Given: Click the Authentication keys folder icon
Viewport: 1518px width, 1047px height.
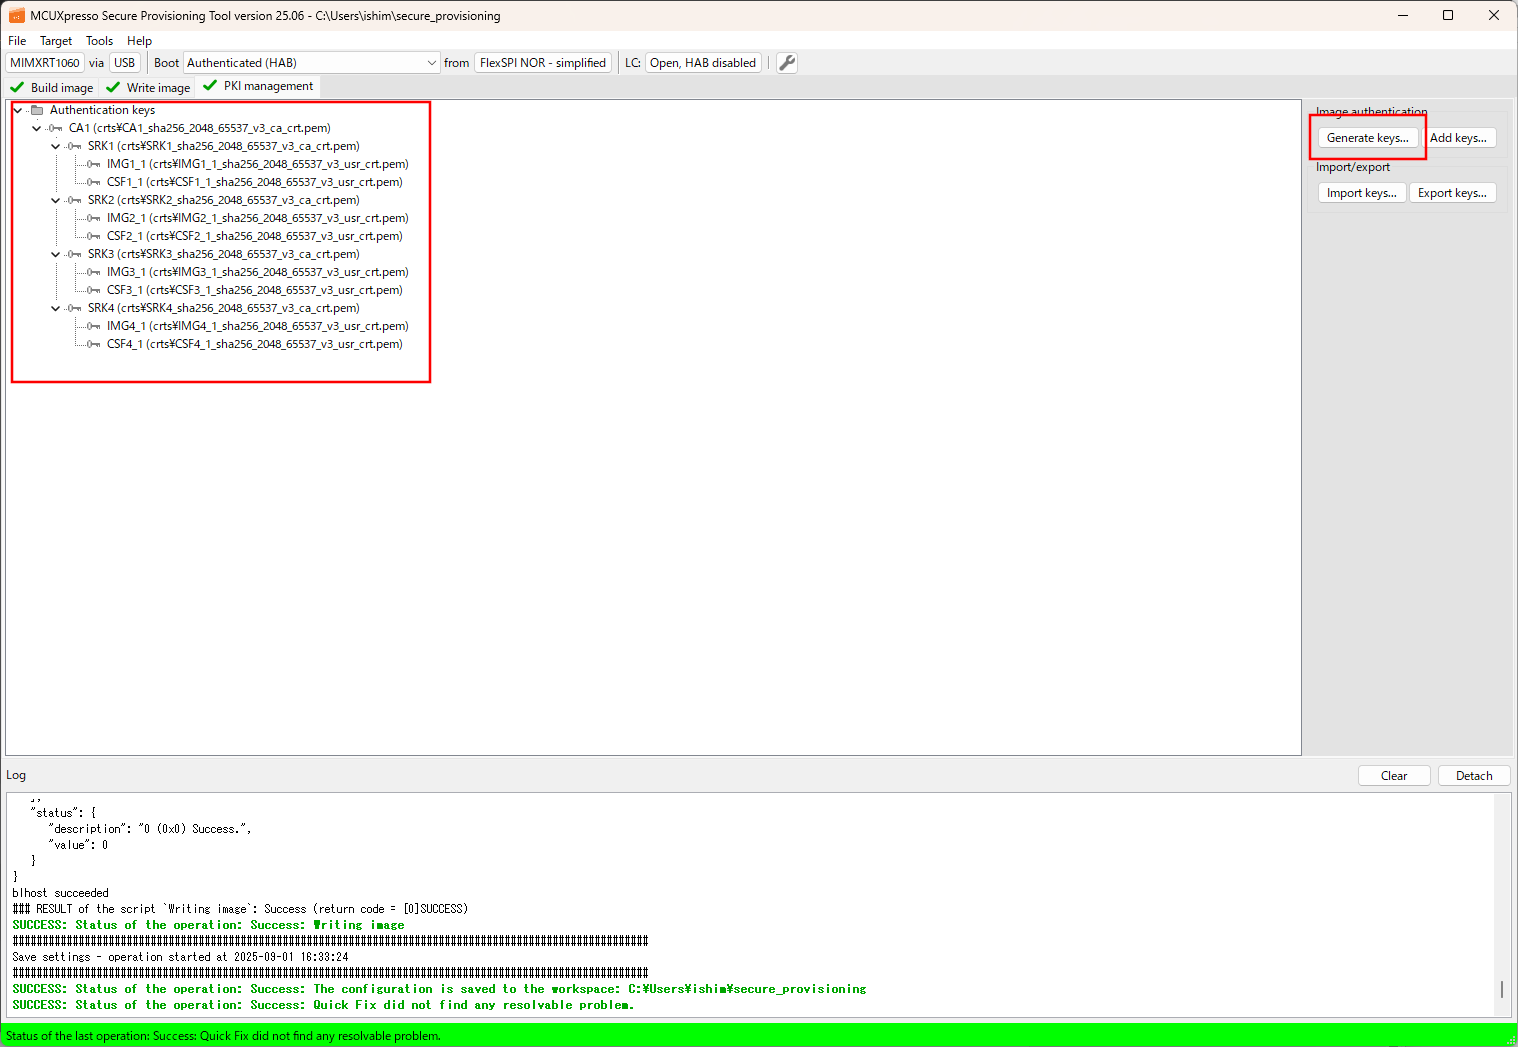Looking at the screenshot, I should [x=37, y=110].
